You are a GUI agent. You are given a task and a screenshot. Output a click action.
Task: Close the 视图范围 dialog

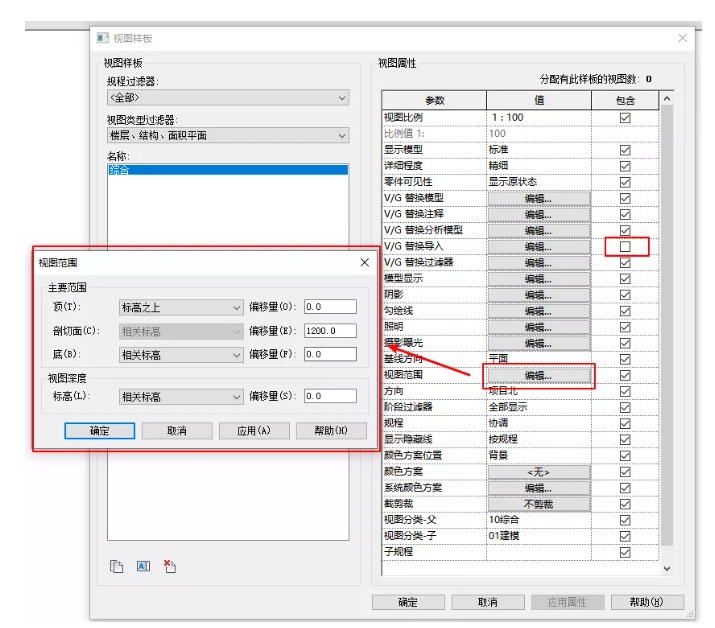[x=364, y=262]
